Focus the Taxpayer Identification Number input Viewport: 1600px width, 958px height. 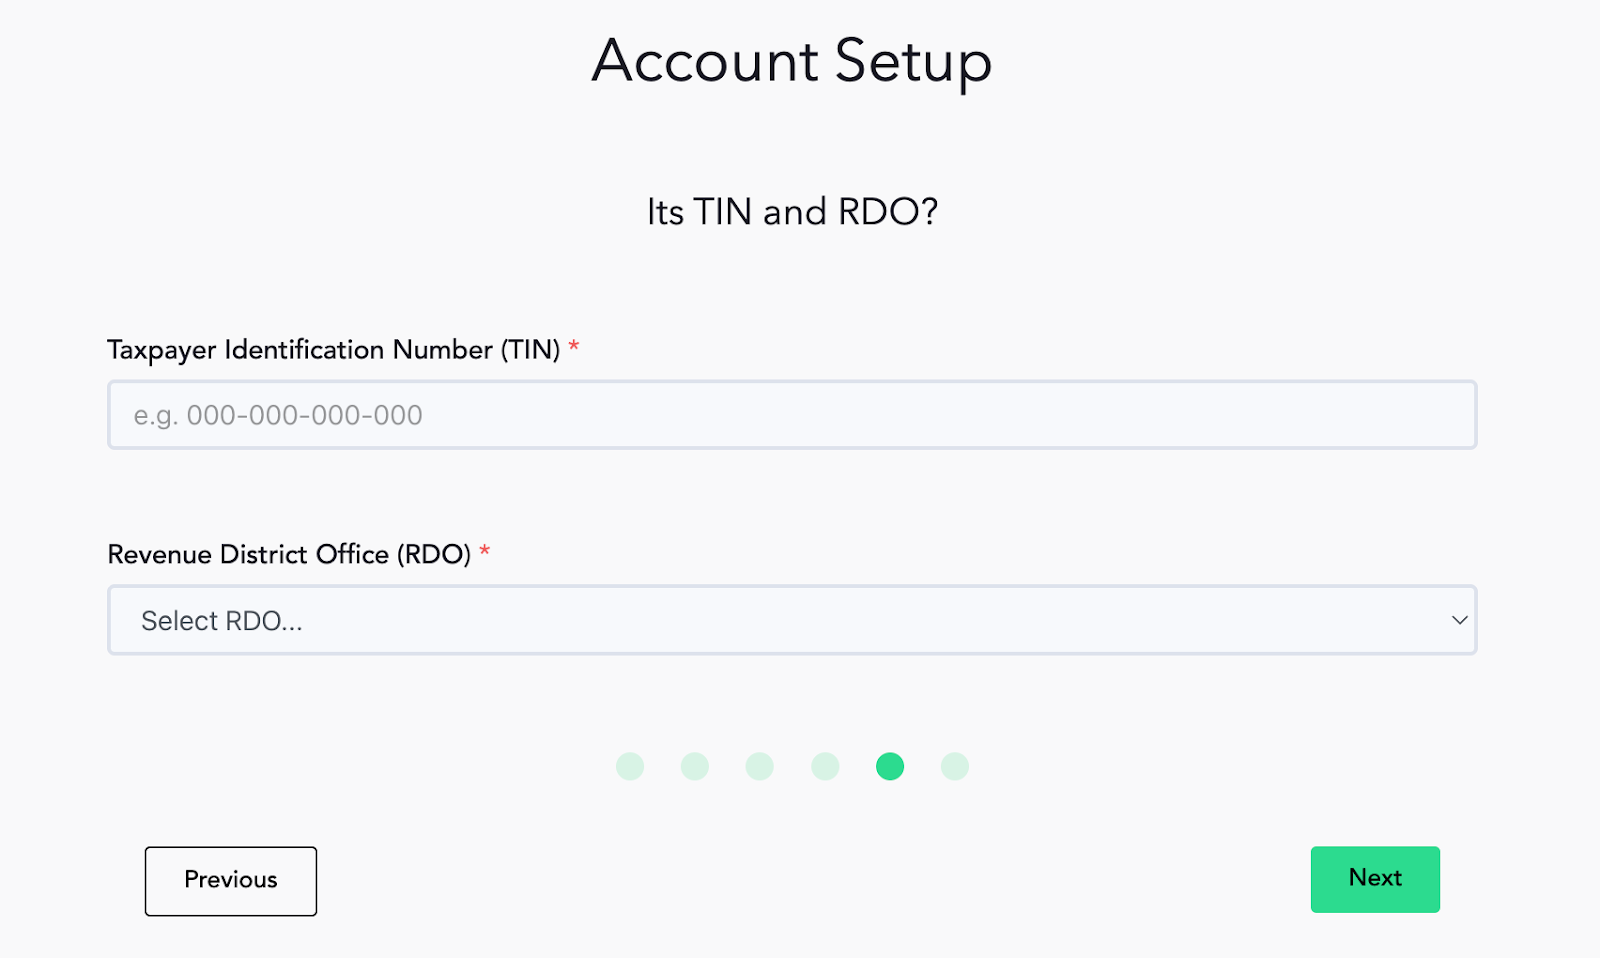click(792, 414)
